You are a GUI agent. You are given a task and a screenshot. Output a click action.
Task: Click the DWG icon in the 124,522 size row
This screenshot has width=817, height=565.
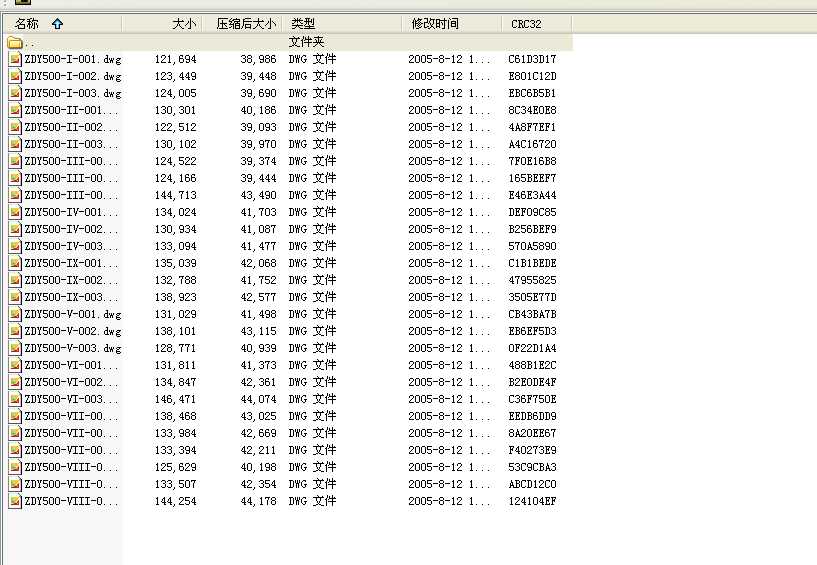(x=15, y=162)
